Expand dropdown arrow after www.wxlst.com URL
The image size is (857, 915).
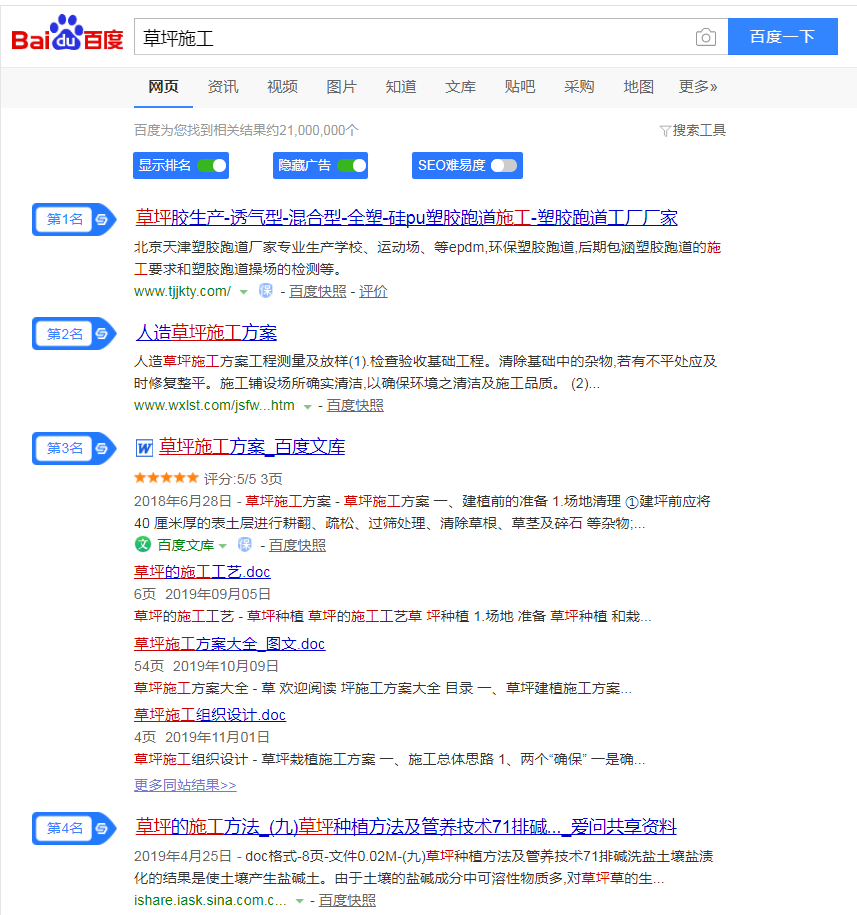coord(307,407)
